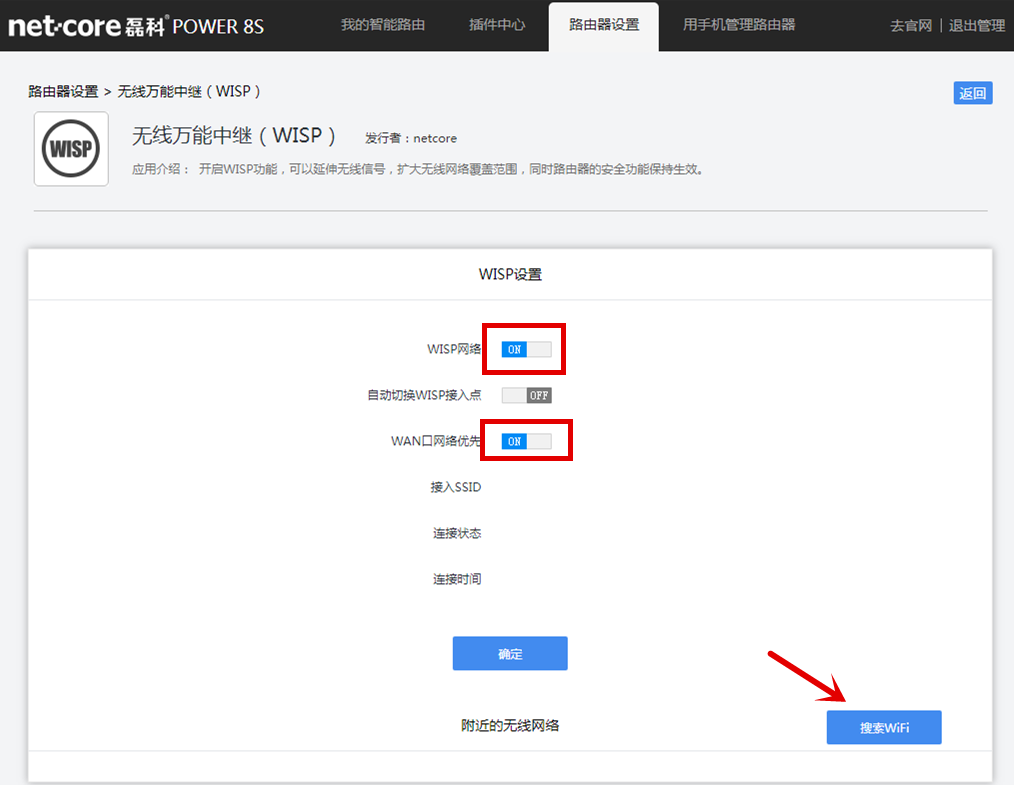Disable the WAN口网络优先 switch
This screenshot has height=785, width=1014.
click(x=527, y=440)
